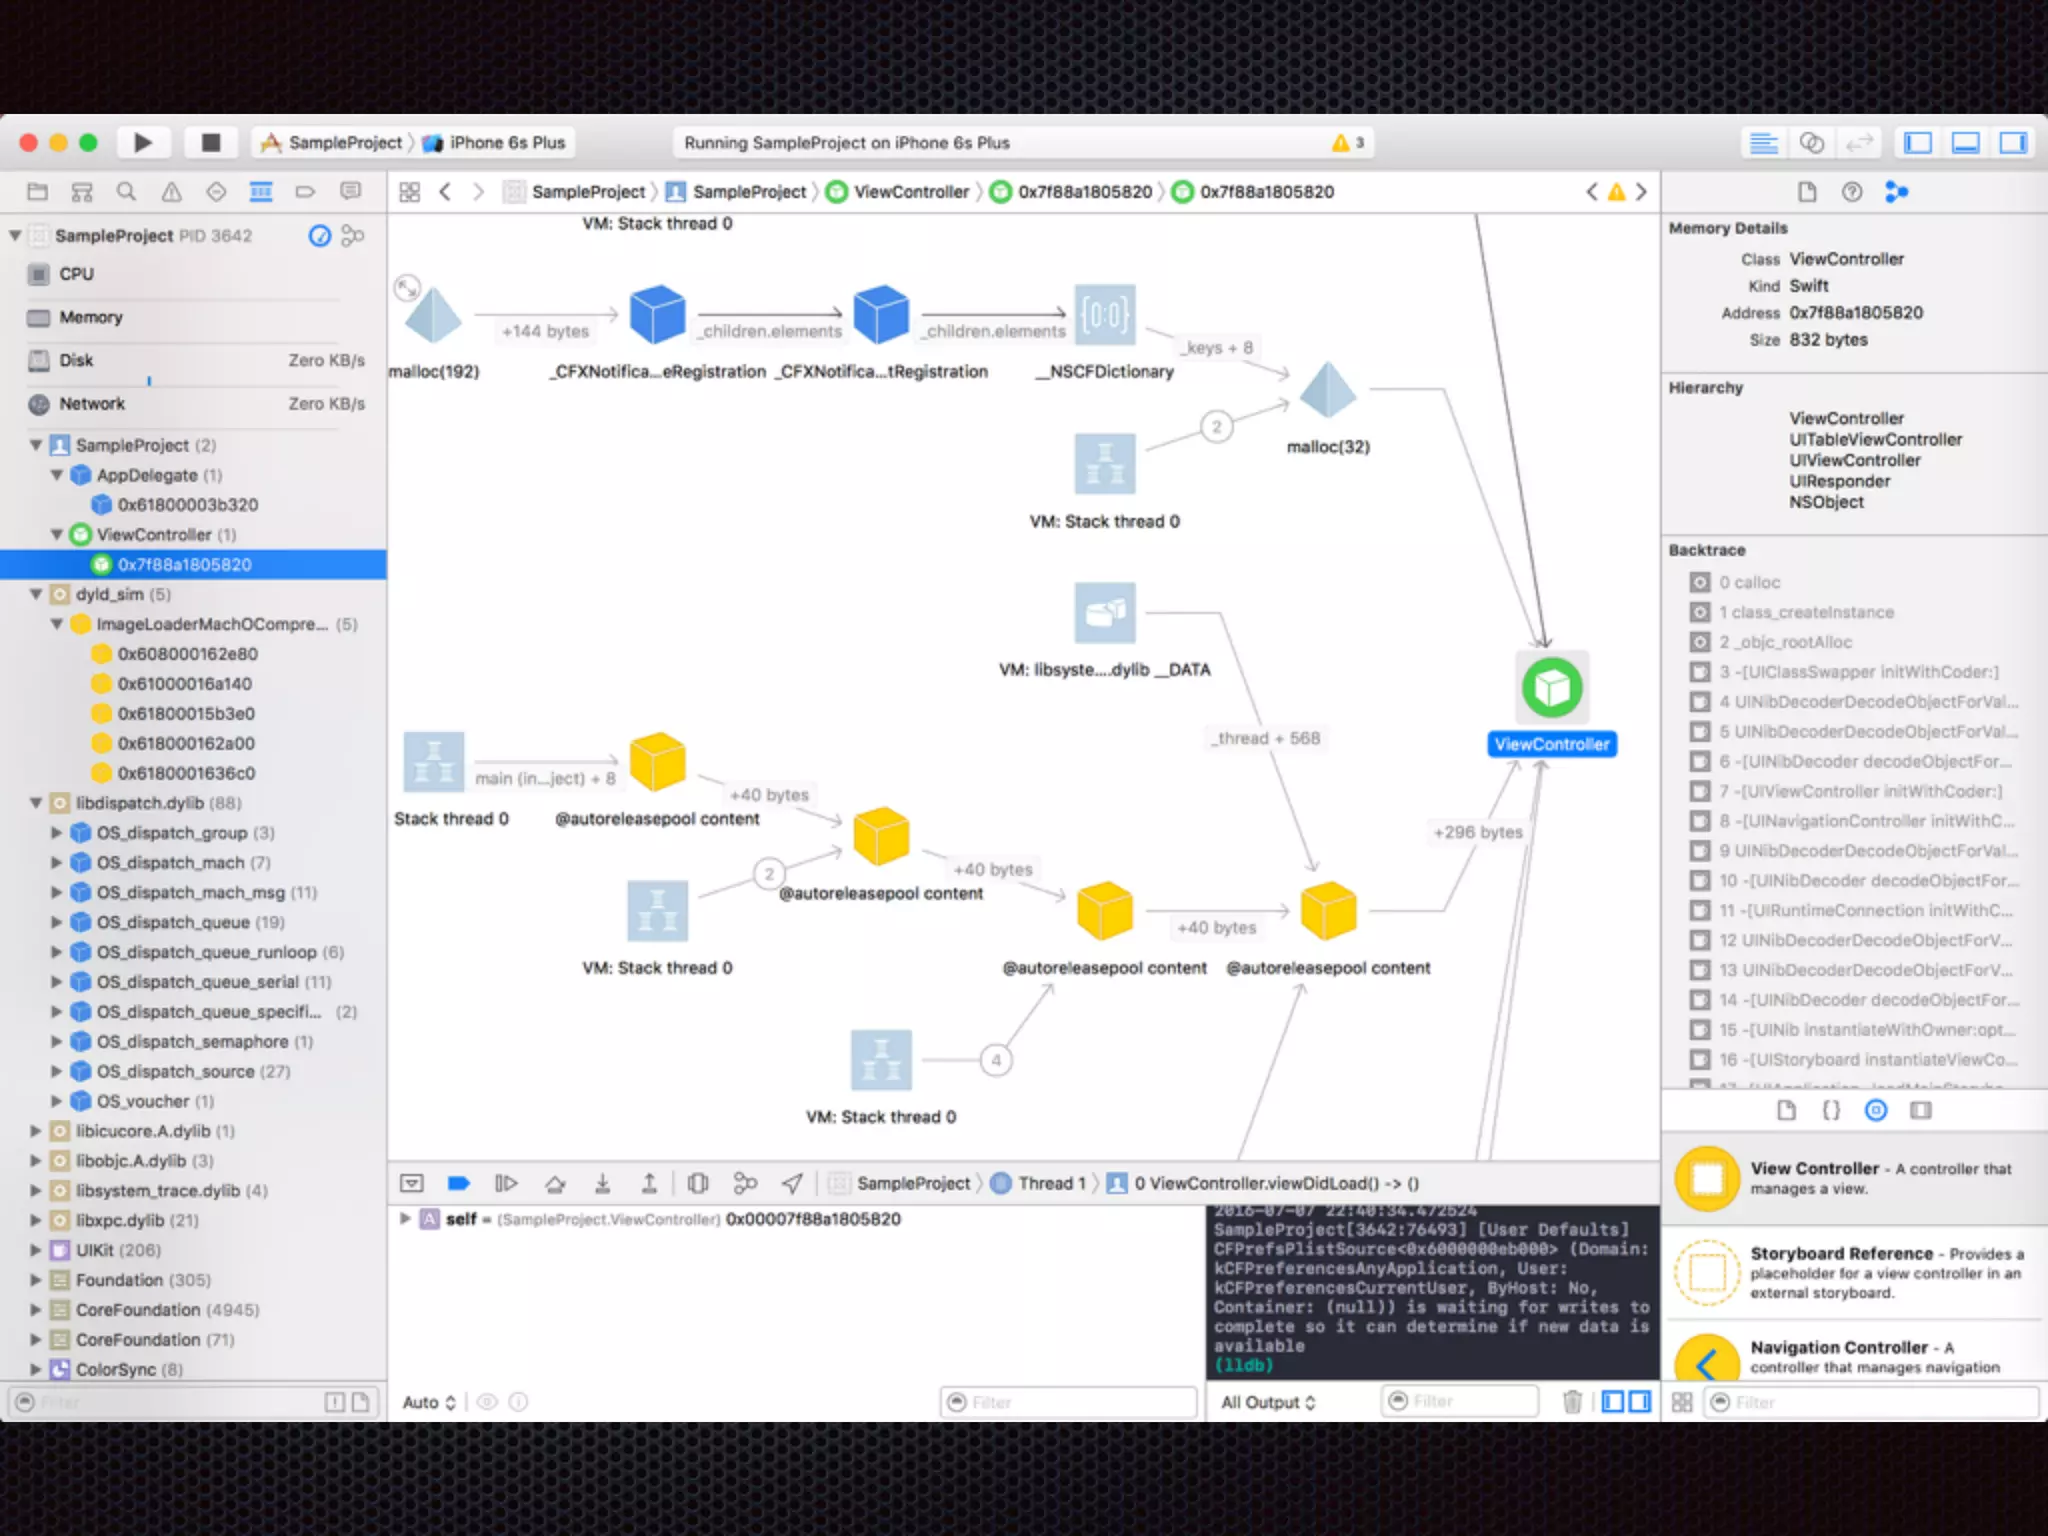Toggle the bottom debug area panel
This screenshot has height=1536, width=2048.
tap(1965, 143)
